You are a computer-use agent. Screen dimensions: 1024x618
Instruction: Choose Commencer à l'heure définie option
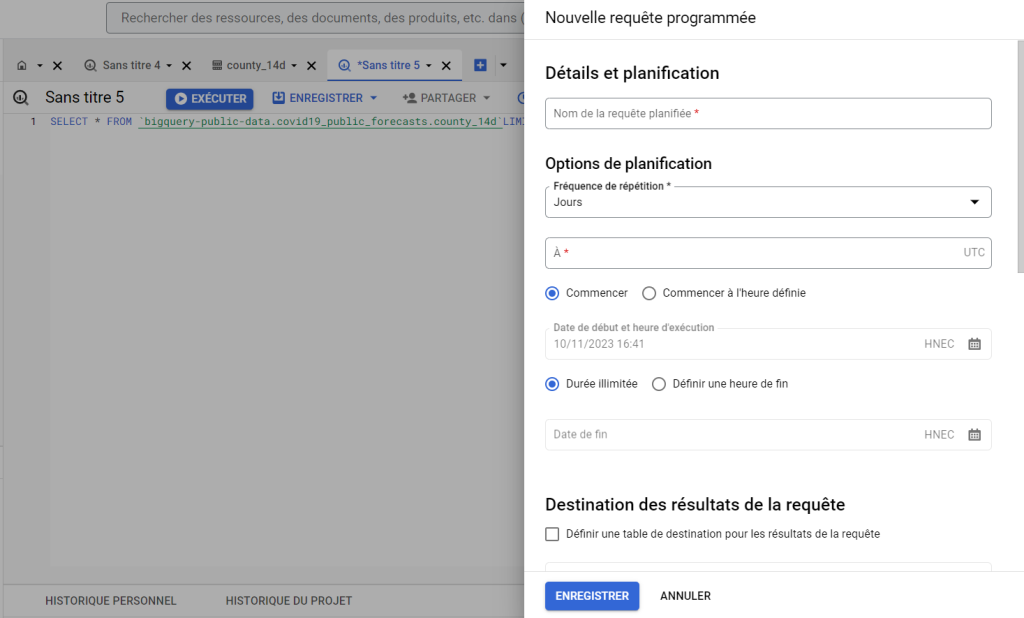pos(649,293)
